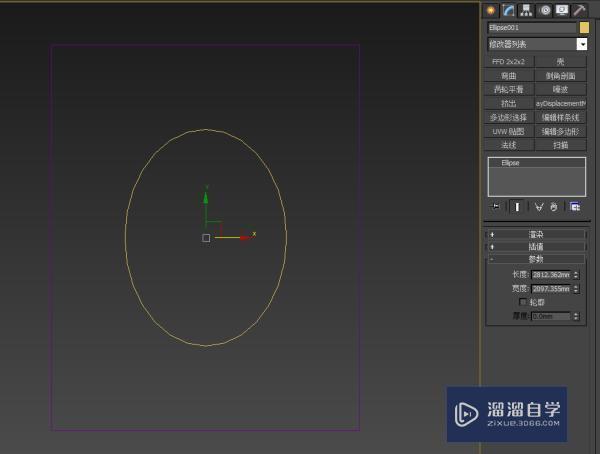
Task: Open the Display panel tab
Action: 562,10
